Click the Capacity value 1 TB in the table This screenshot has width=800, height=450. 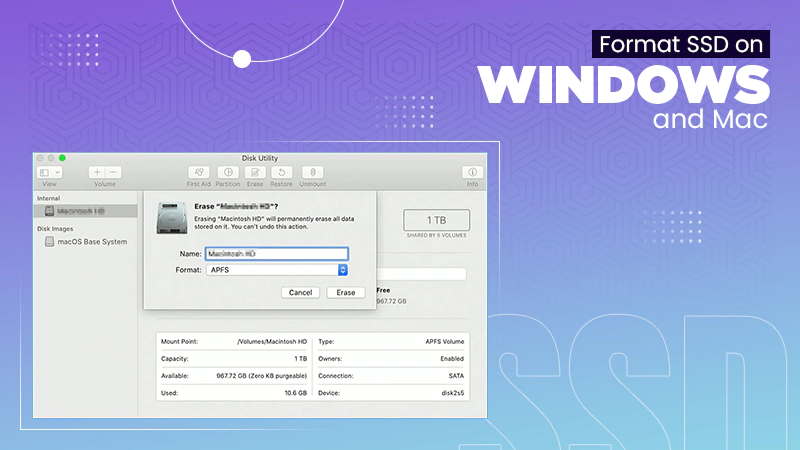pos(301,359)
